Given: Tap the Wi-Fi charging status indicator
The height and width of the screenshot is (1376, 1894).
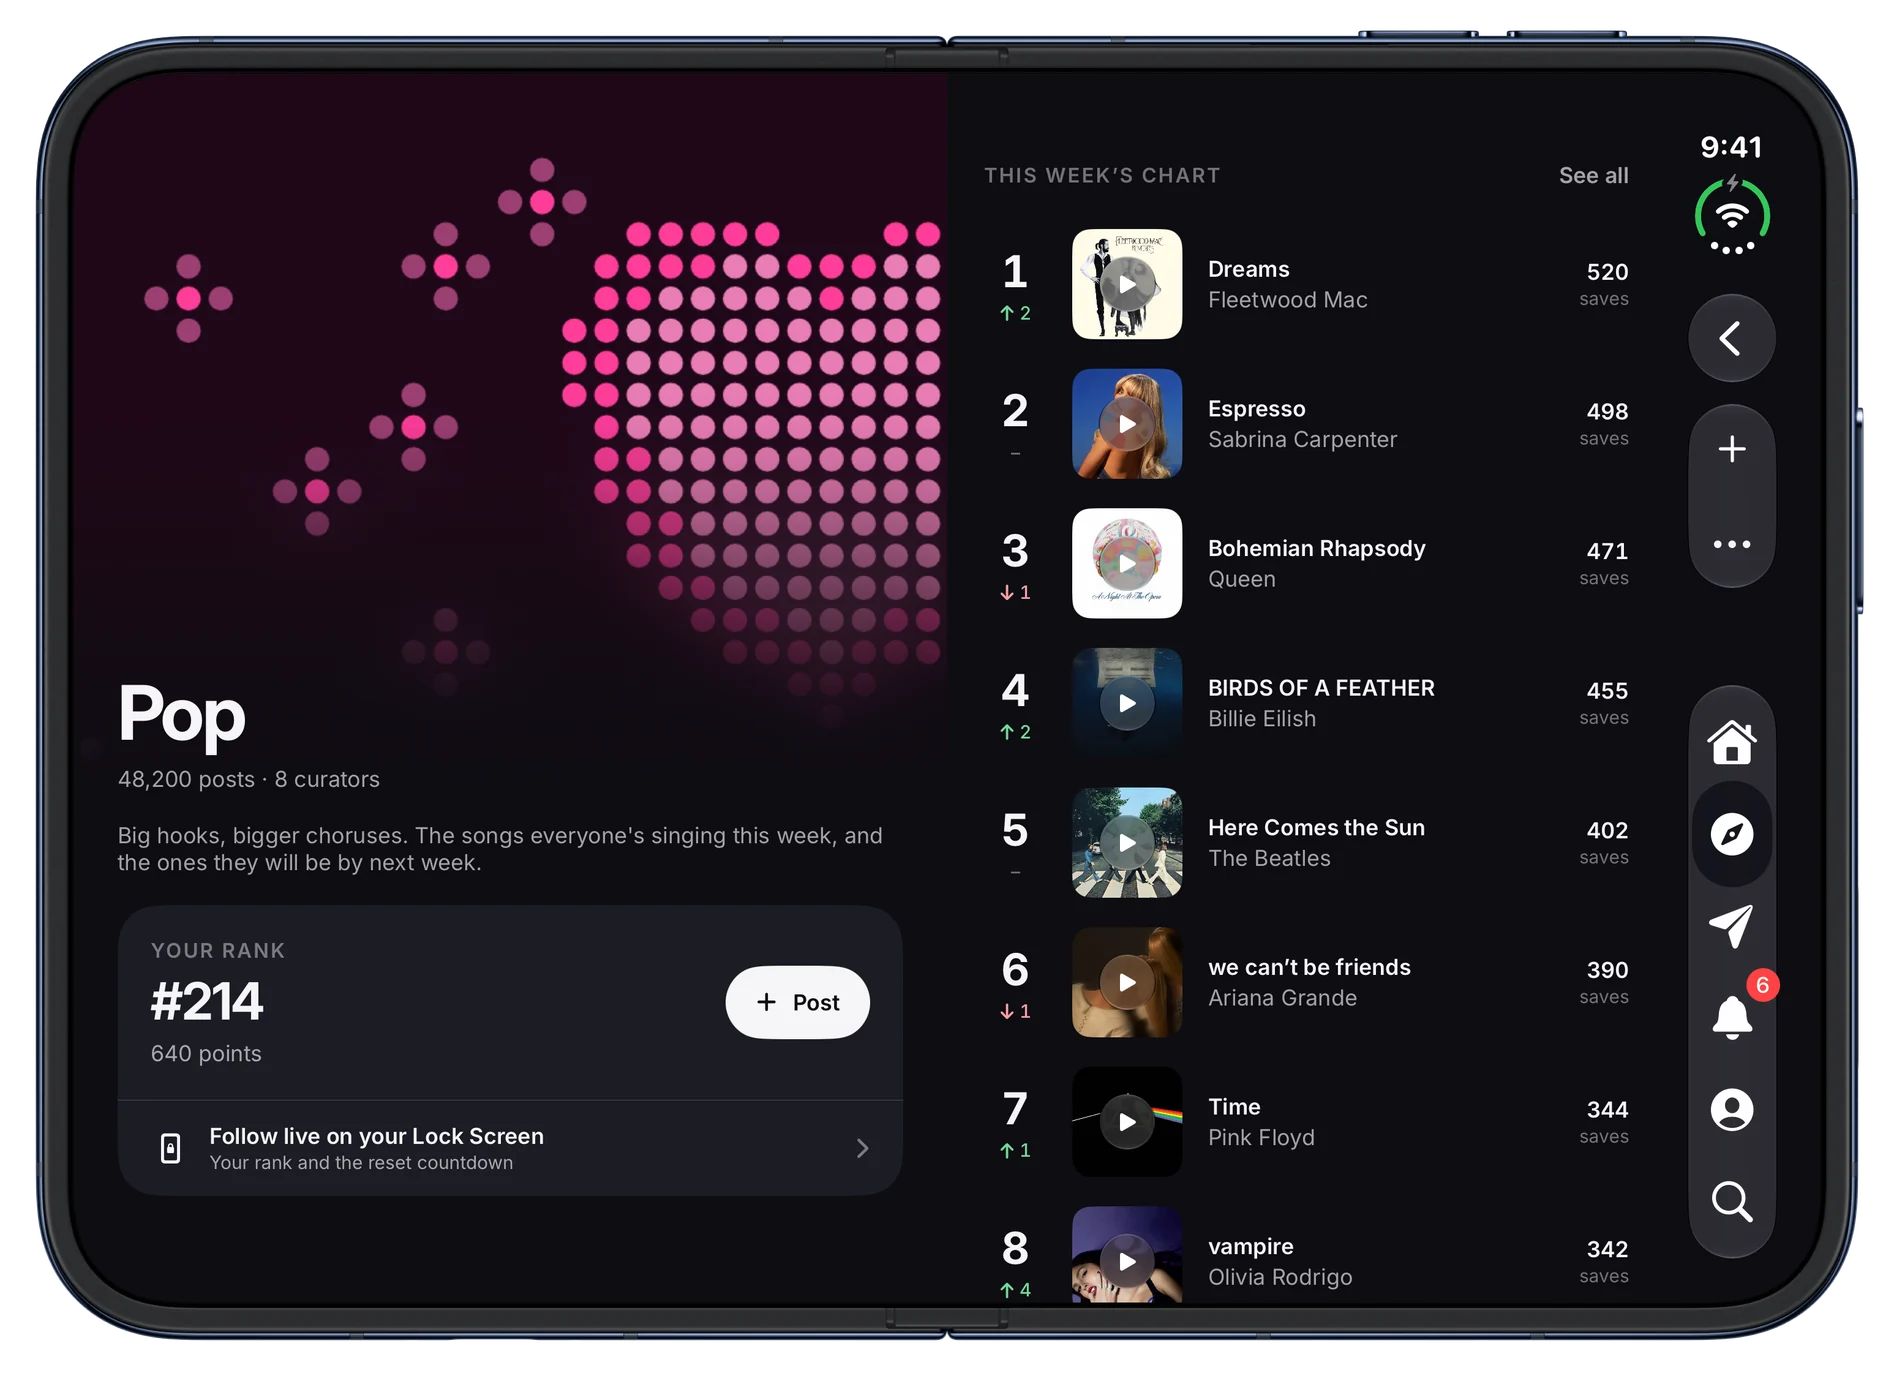Looking at the screenshot, I should 1731,216.
